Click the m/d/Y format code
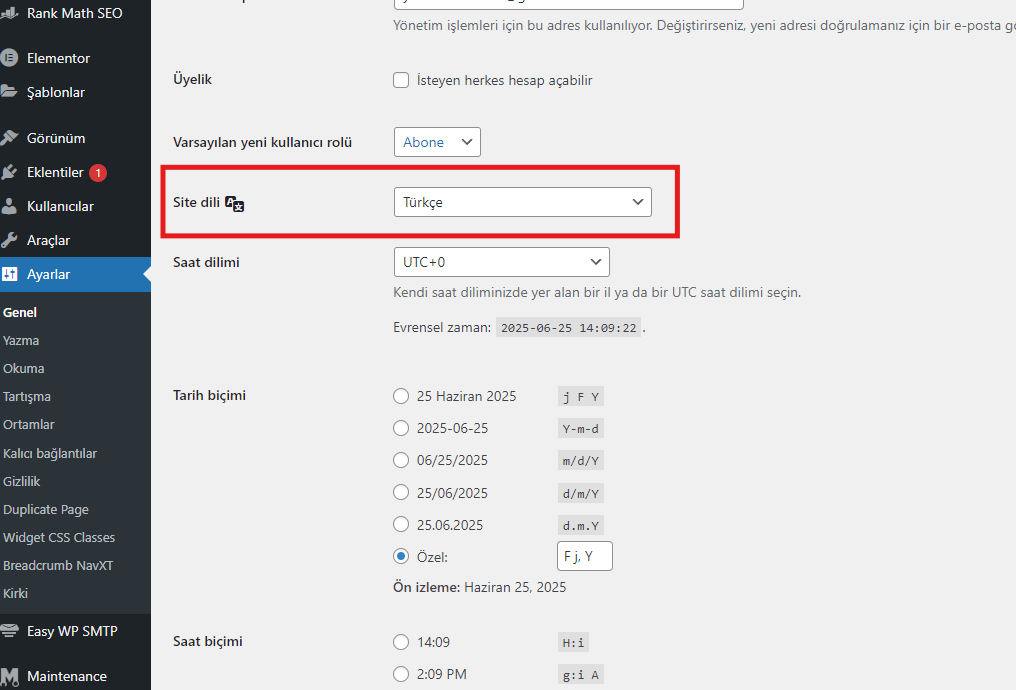The image size is (1016, 690). pos(581,461)
